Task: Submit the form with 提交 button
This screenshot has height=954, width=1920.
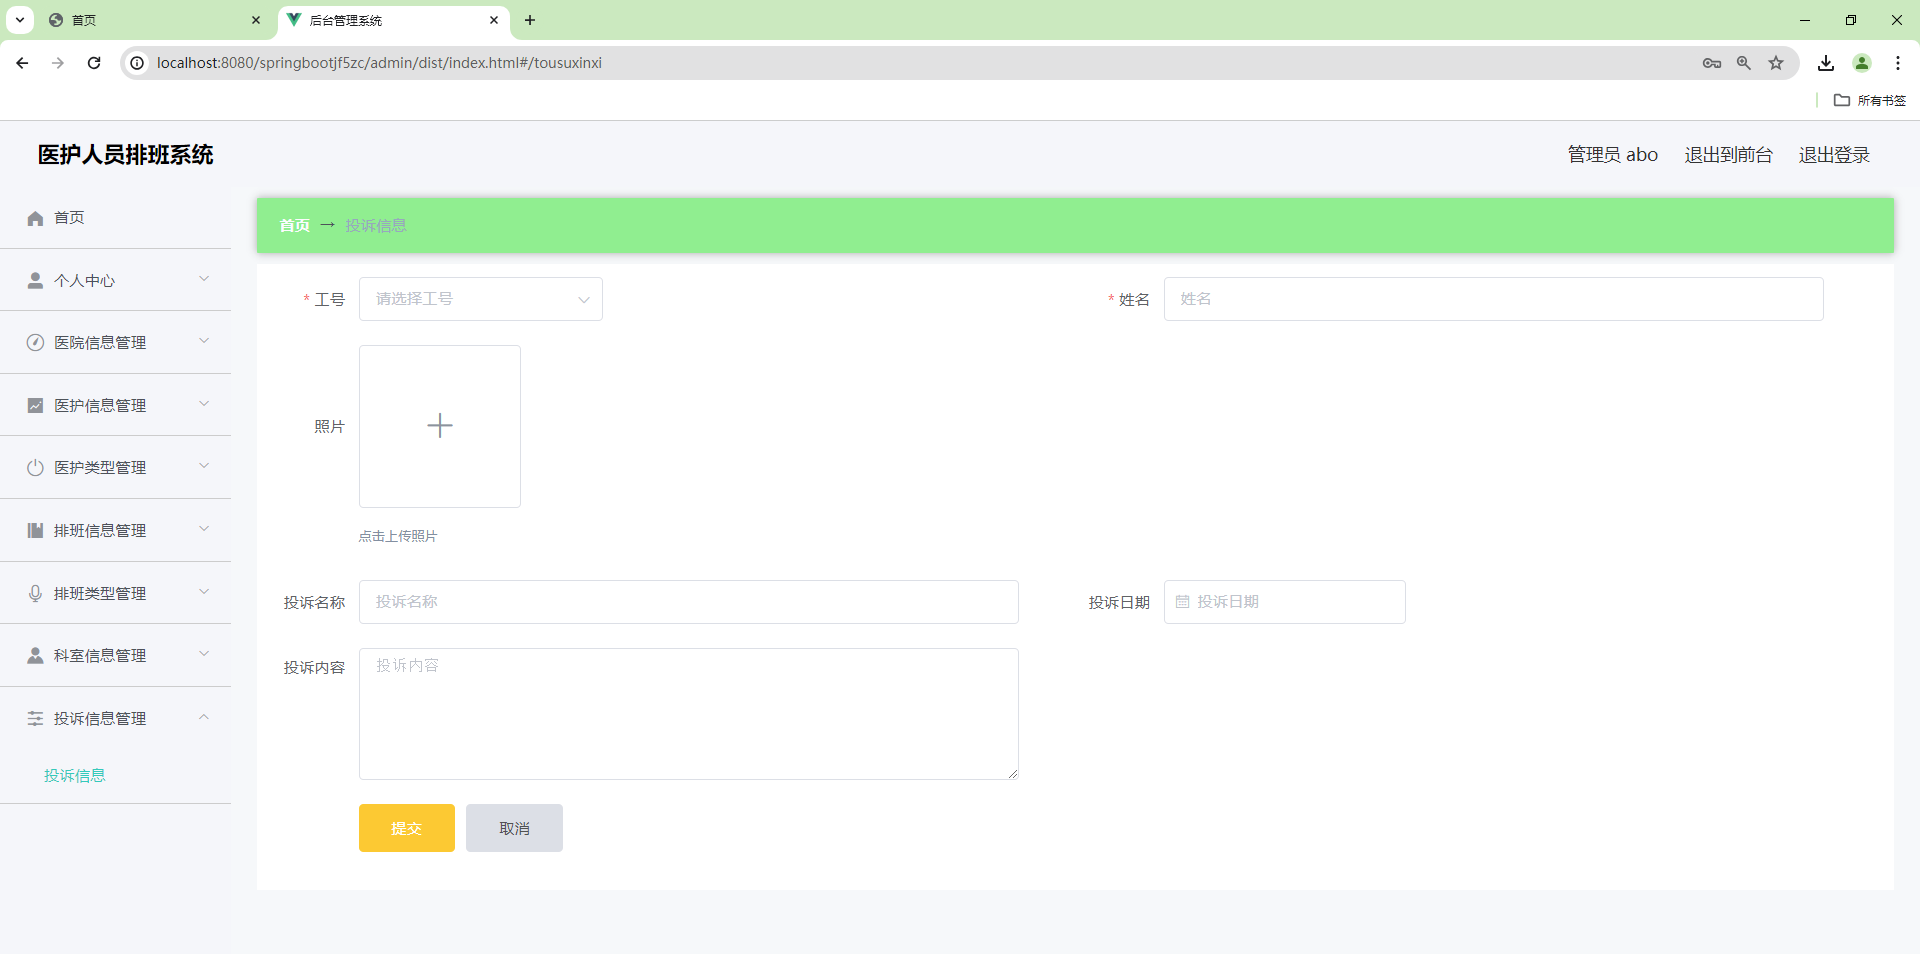Action: coord(407,828)
